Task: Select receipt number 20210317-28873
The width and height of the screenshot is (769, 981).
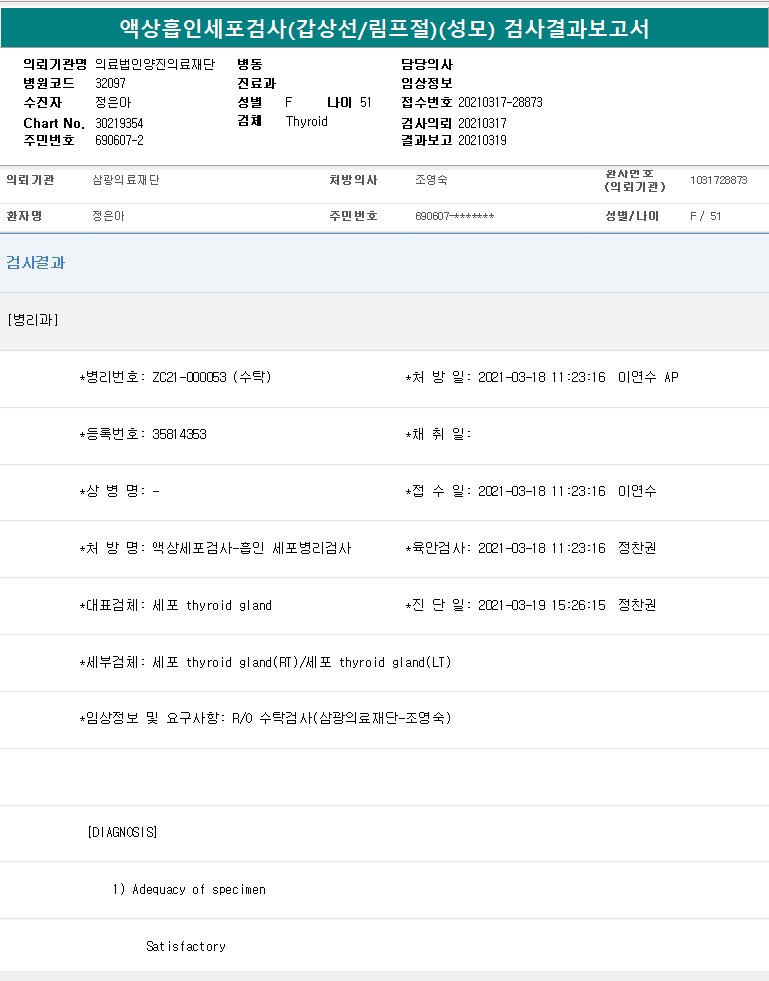Action: coord(500,102)
